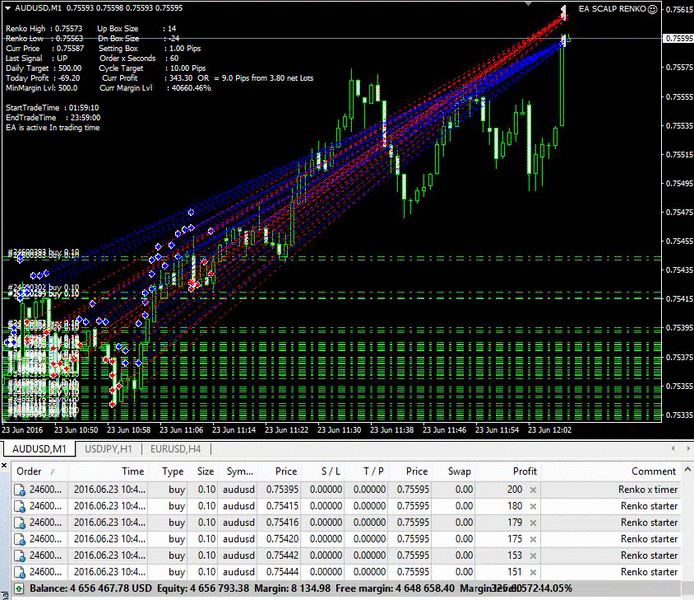Click the order icon for the 0.75444 buy
The height and width of the screenshot is (600, 694).
20,572
